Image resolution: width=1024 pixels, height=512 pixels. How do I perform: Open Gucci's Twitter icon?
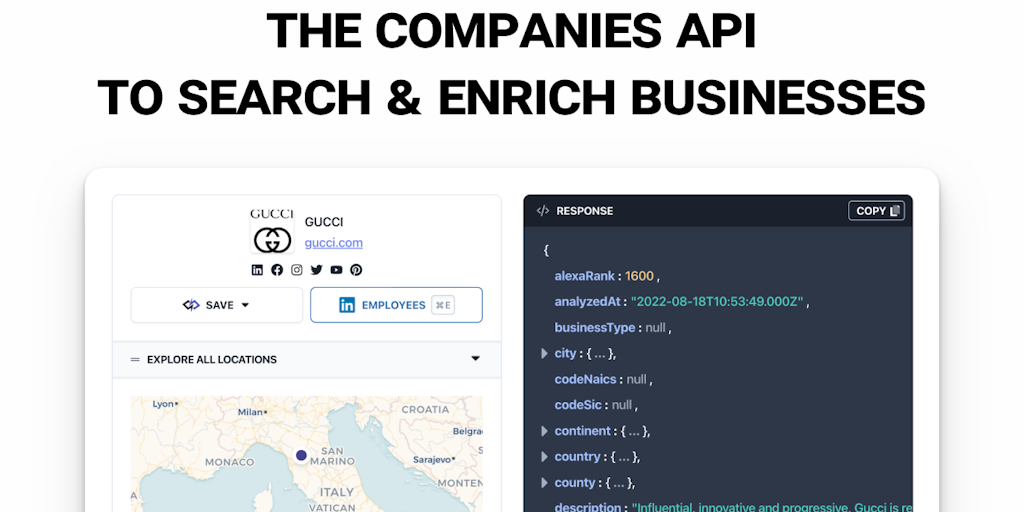point(317,270)
